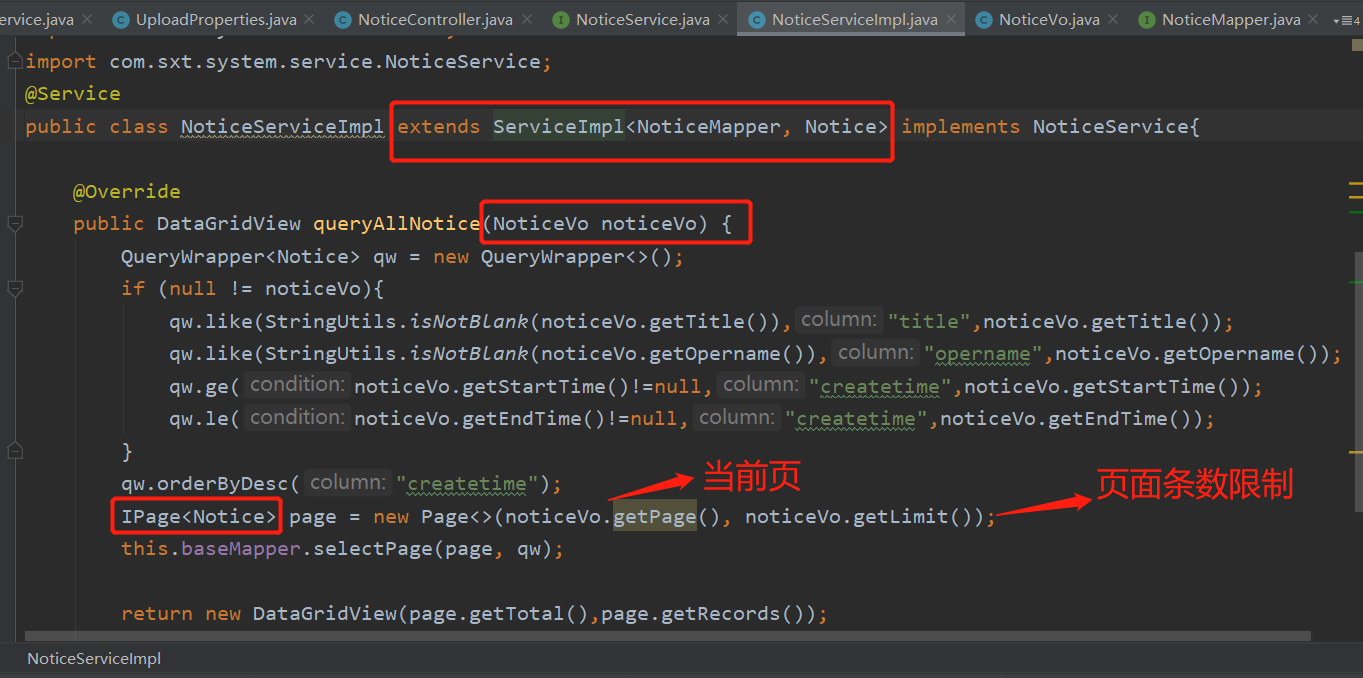Close the UploadProperties.java tab
Viewport: 1363px width, 678px height.
click(x=308, y=19)
